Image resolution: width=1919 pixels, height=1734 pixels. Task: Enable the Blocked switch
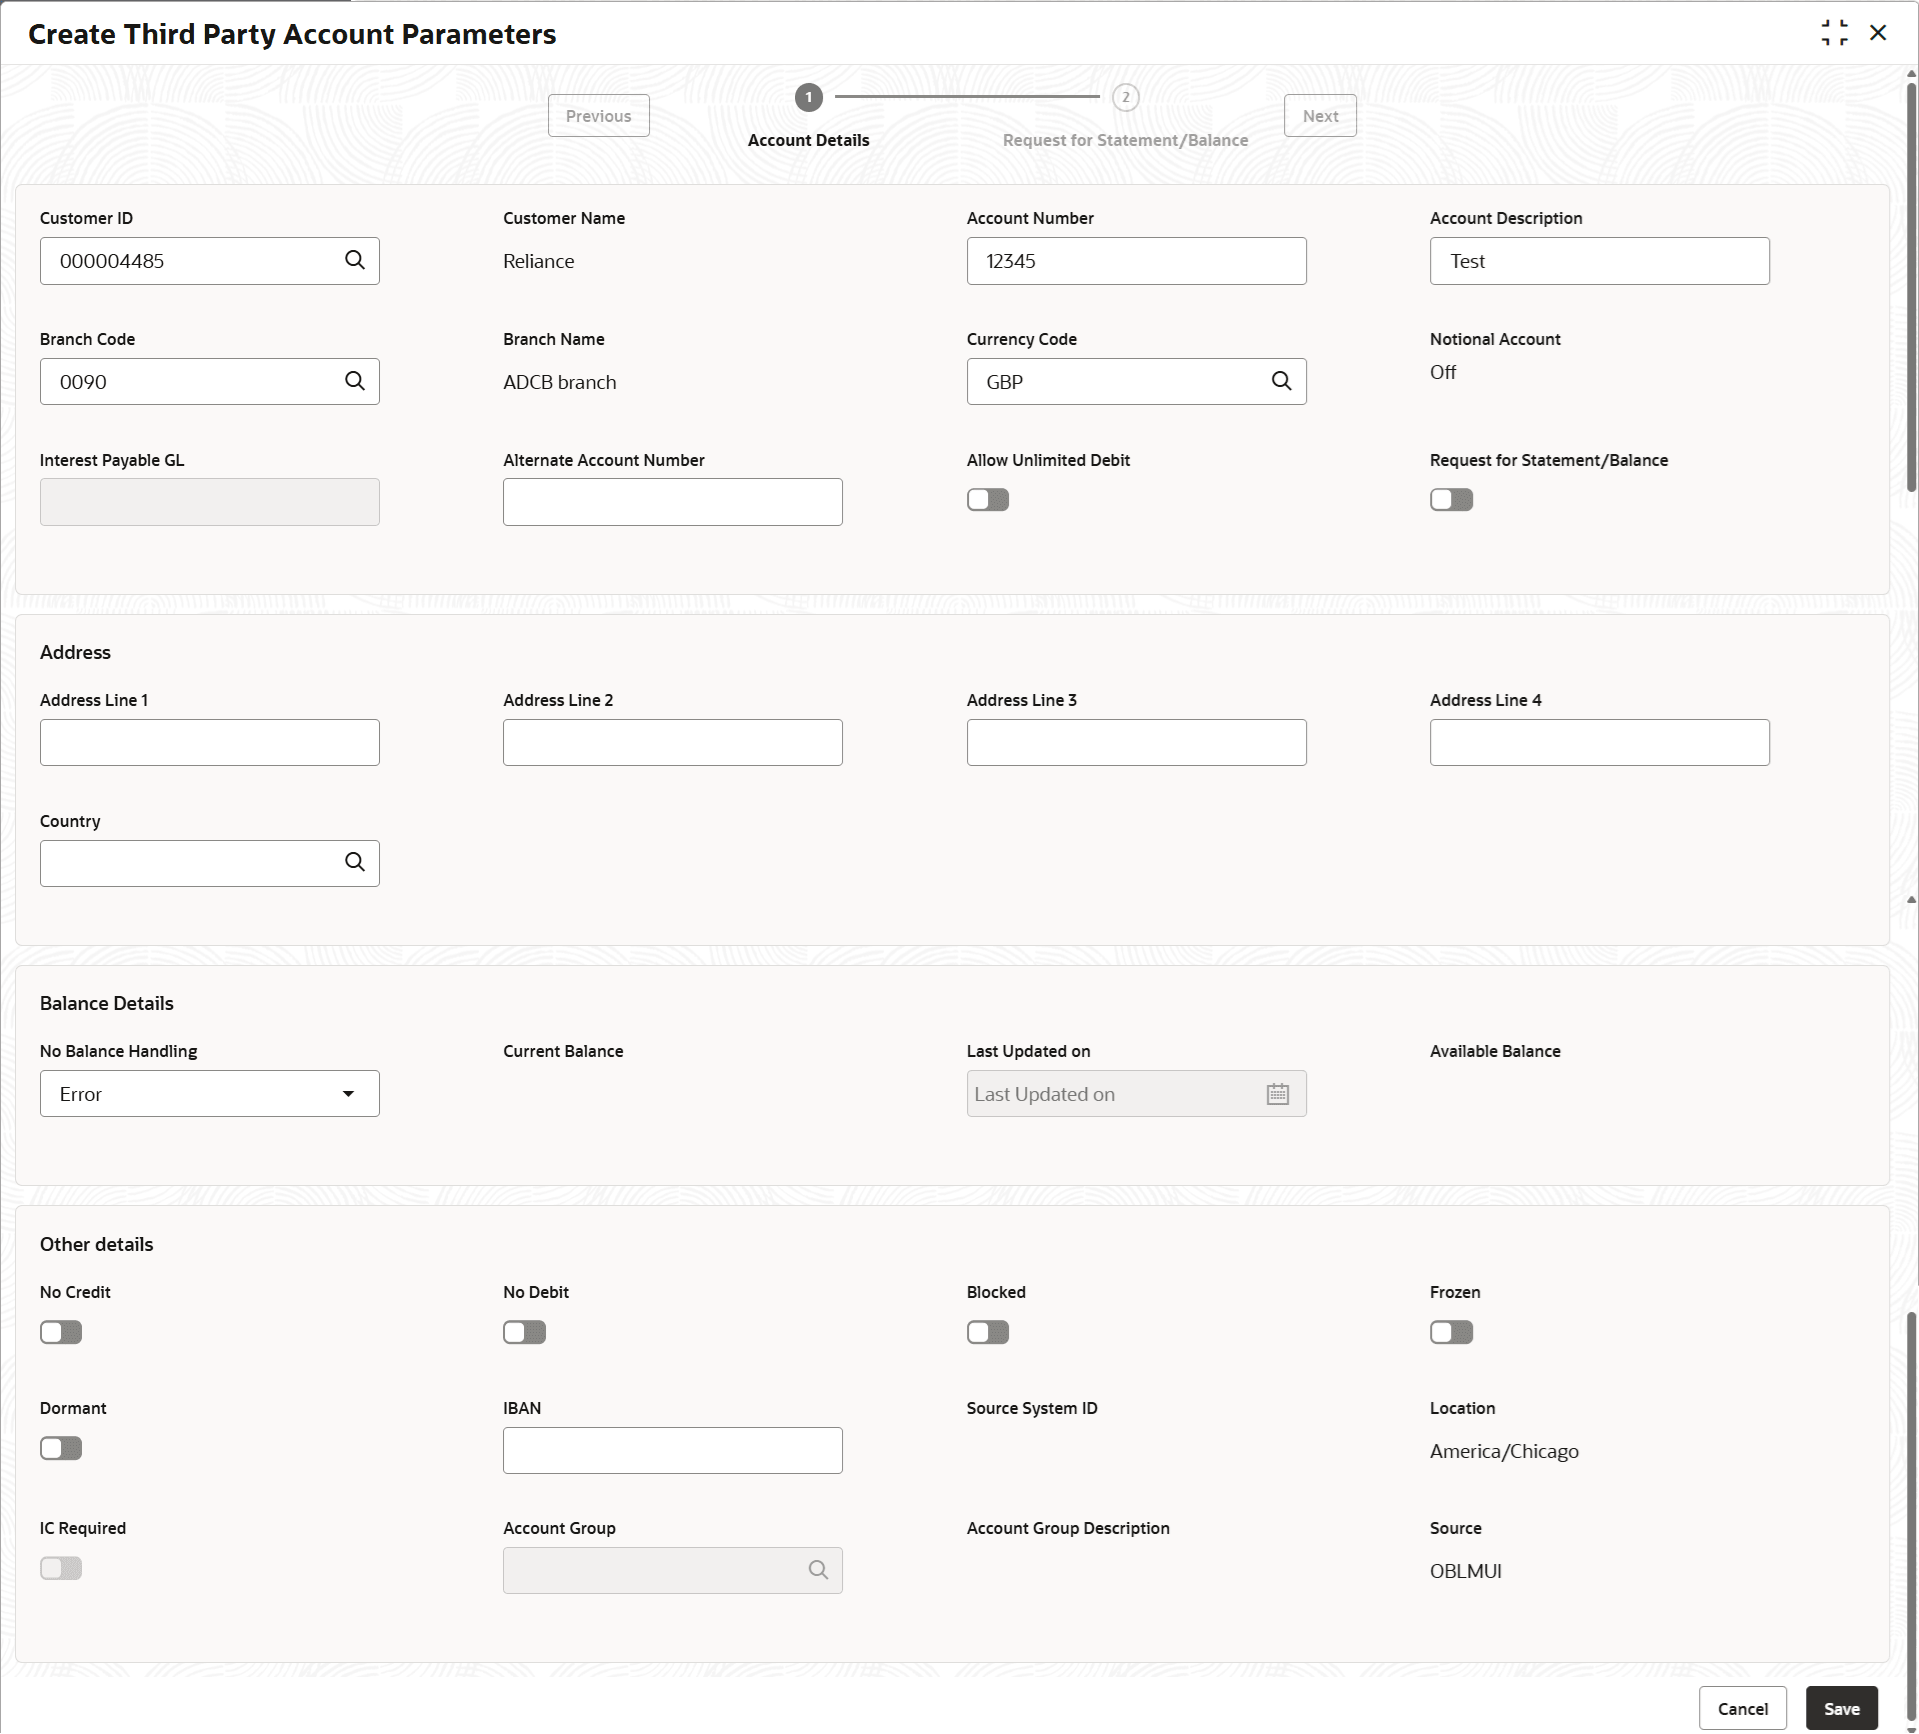click(988, 1332)
